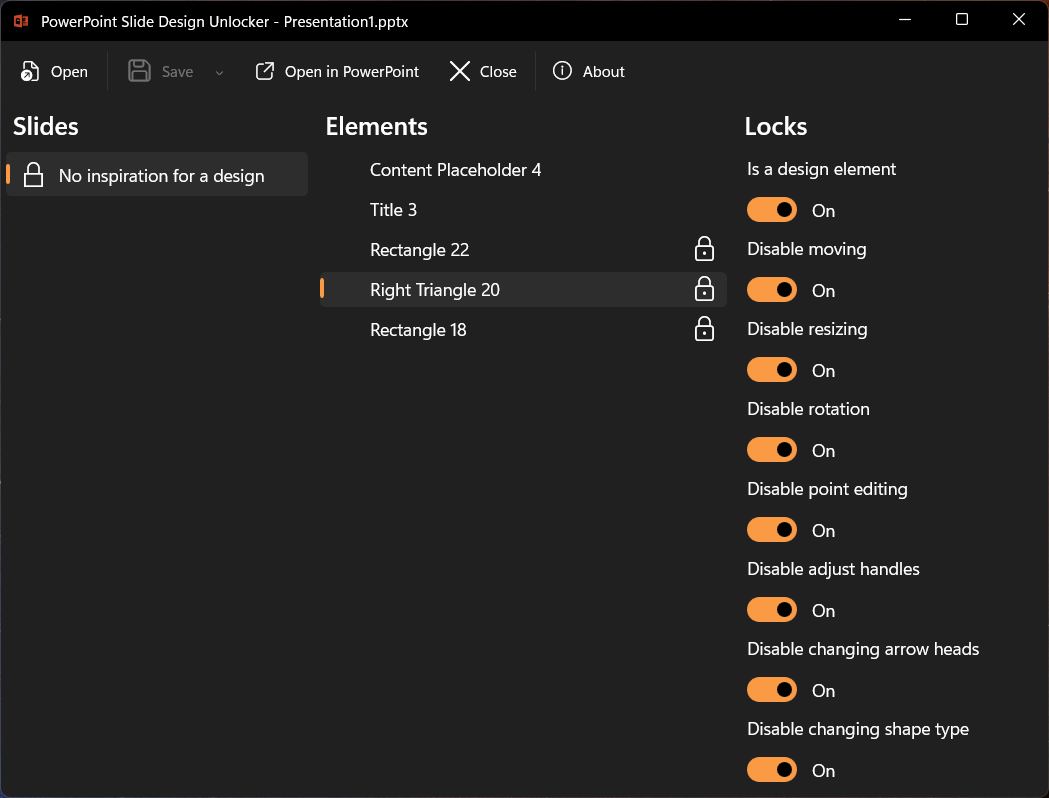Expand the Save dropdown chevron
The width and height of the screenshot is (1049, 798).
pyautogui.click(x=220, y=72)
